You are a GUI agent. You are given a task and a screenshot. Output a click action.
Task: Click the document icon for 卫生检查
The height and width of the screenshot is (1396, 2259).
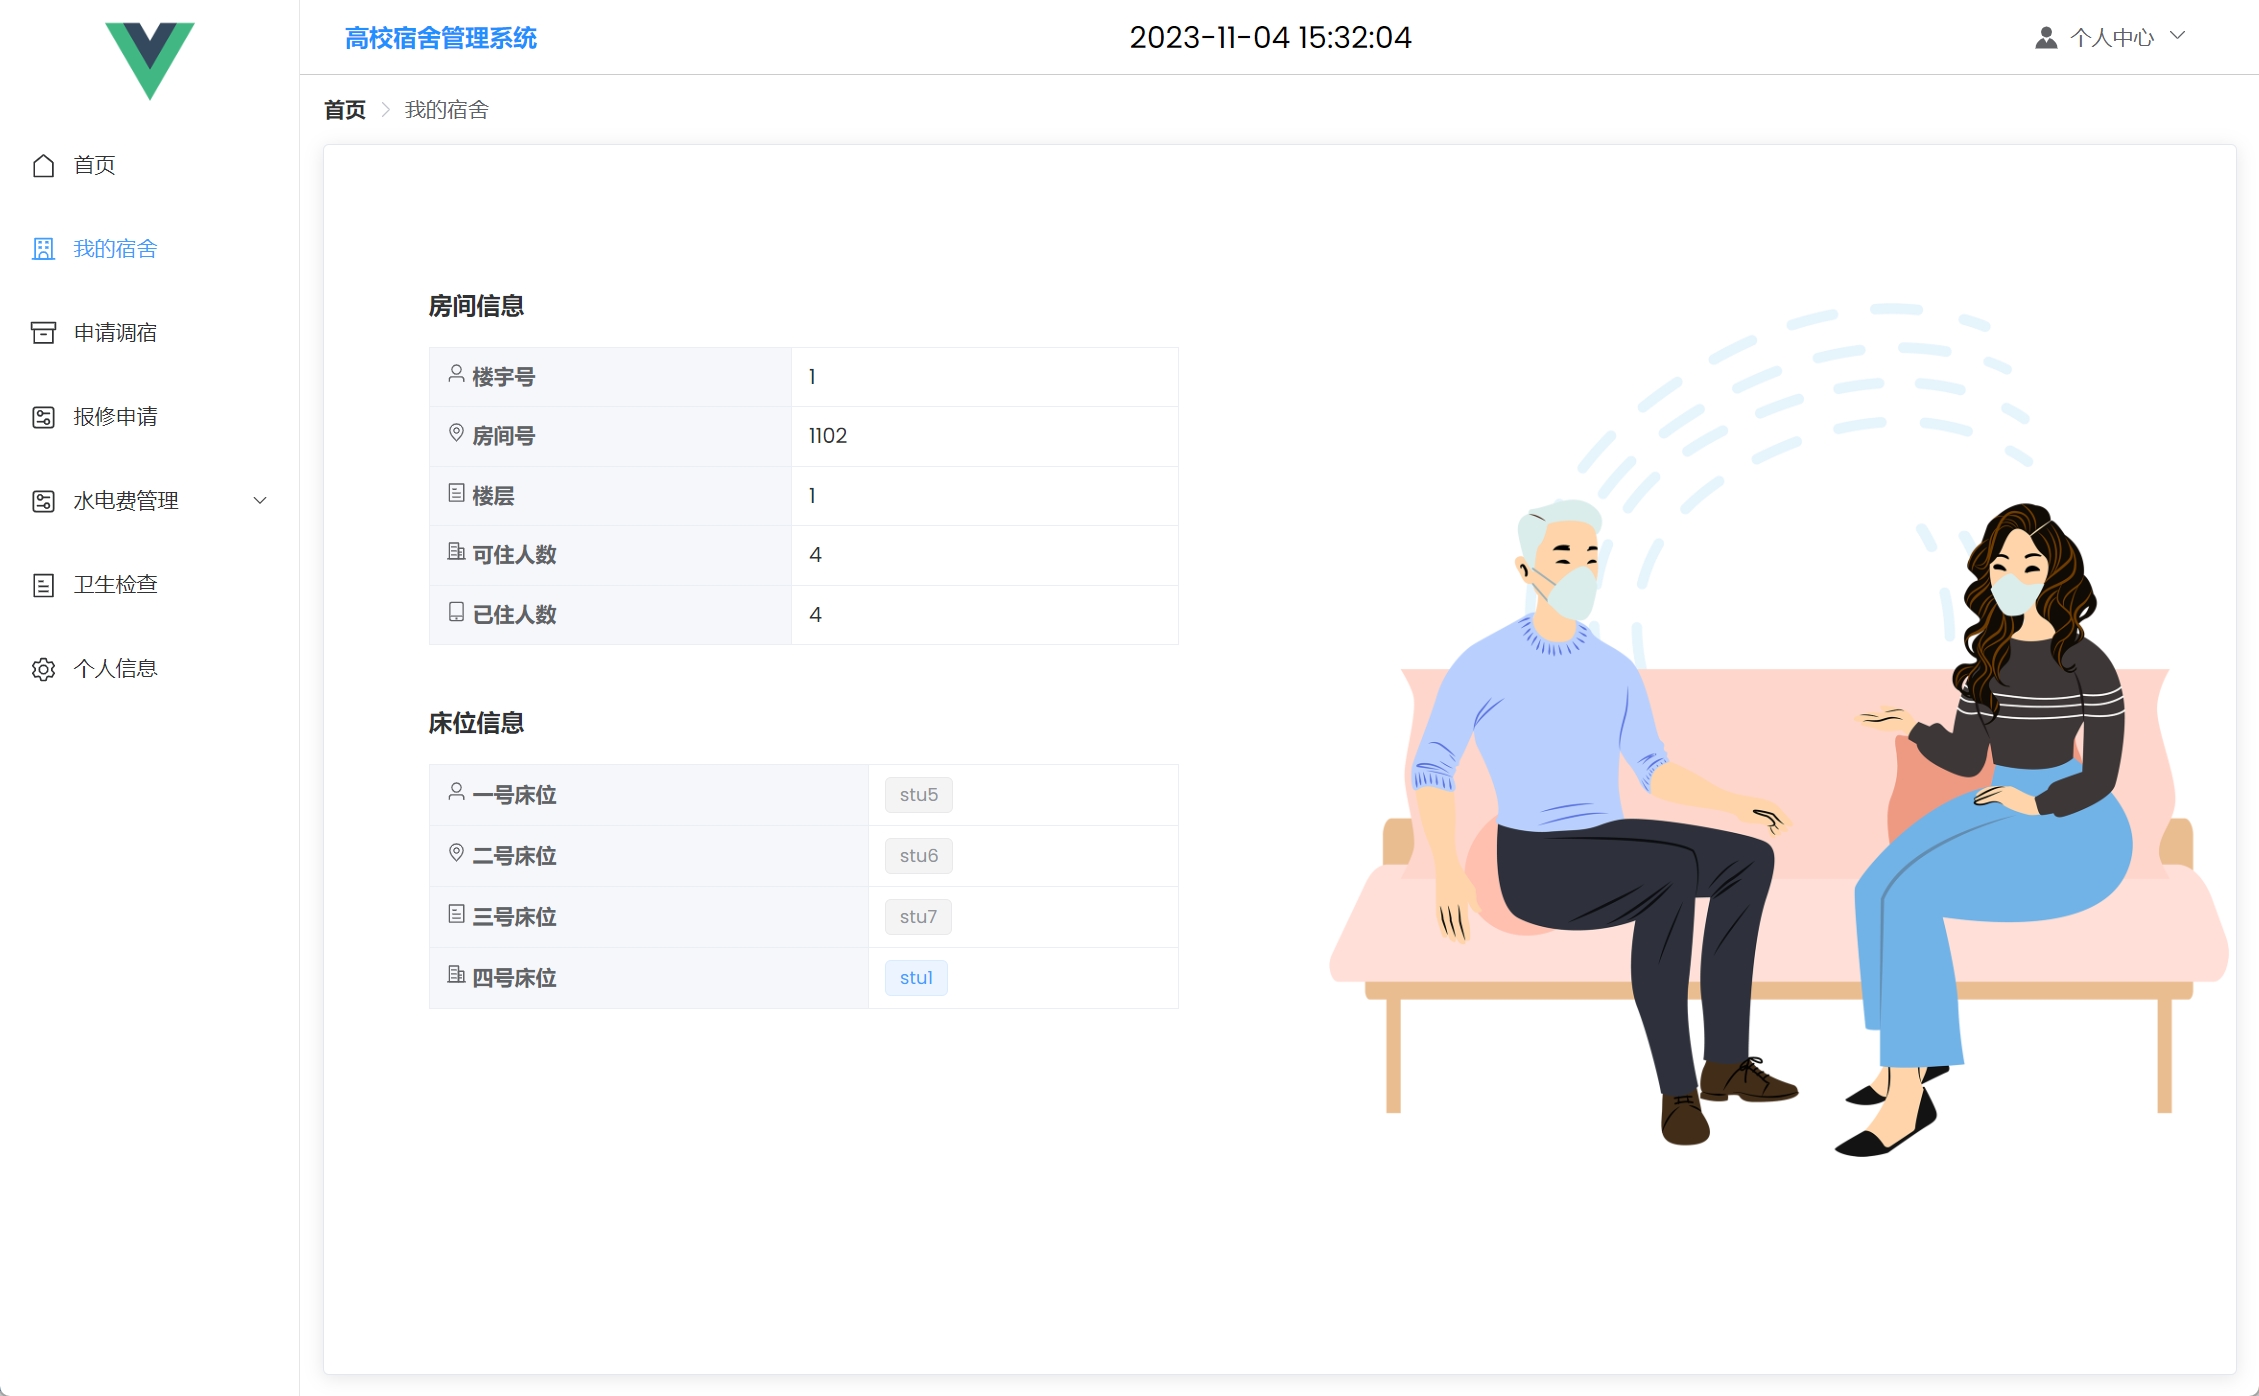[x=43, y=585]
